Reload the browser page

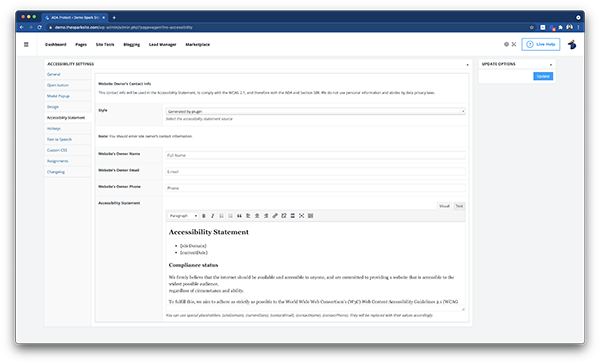tap(39, 27)
